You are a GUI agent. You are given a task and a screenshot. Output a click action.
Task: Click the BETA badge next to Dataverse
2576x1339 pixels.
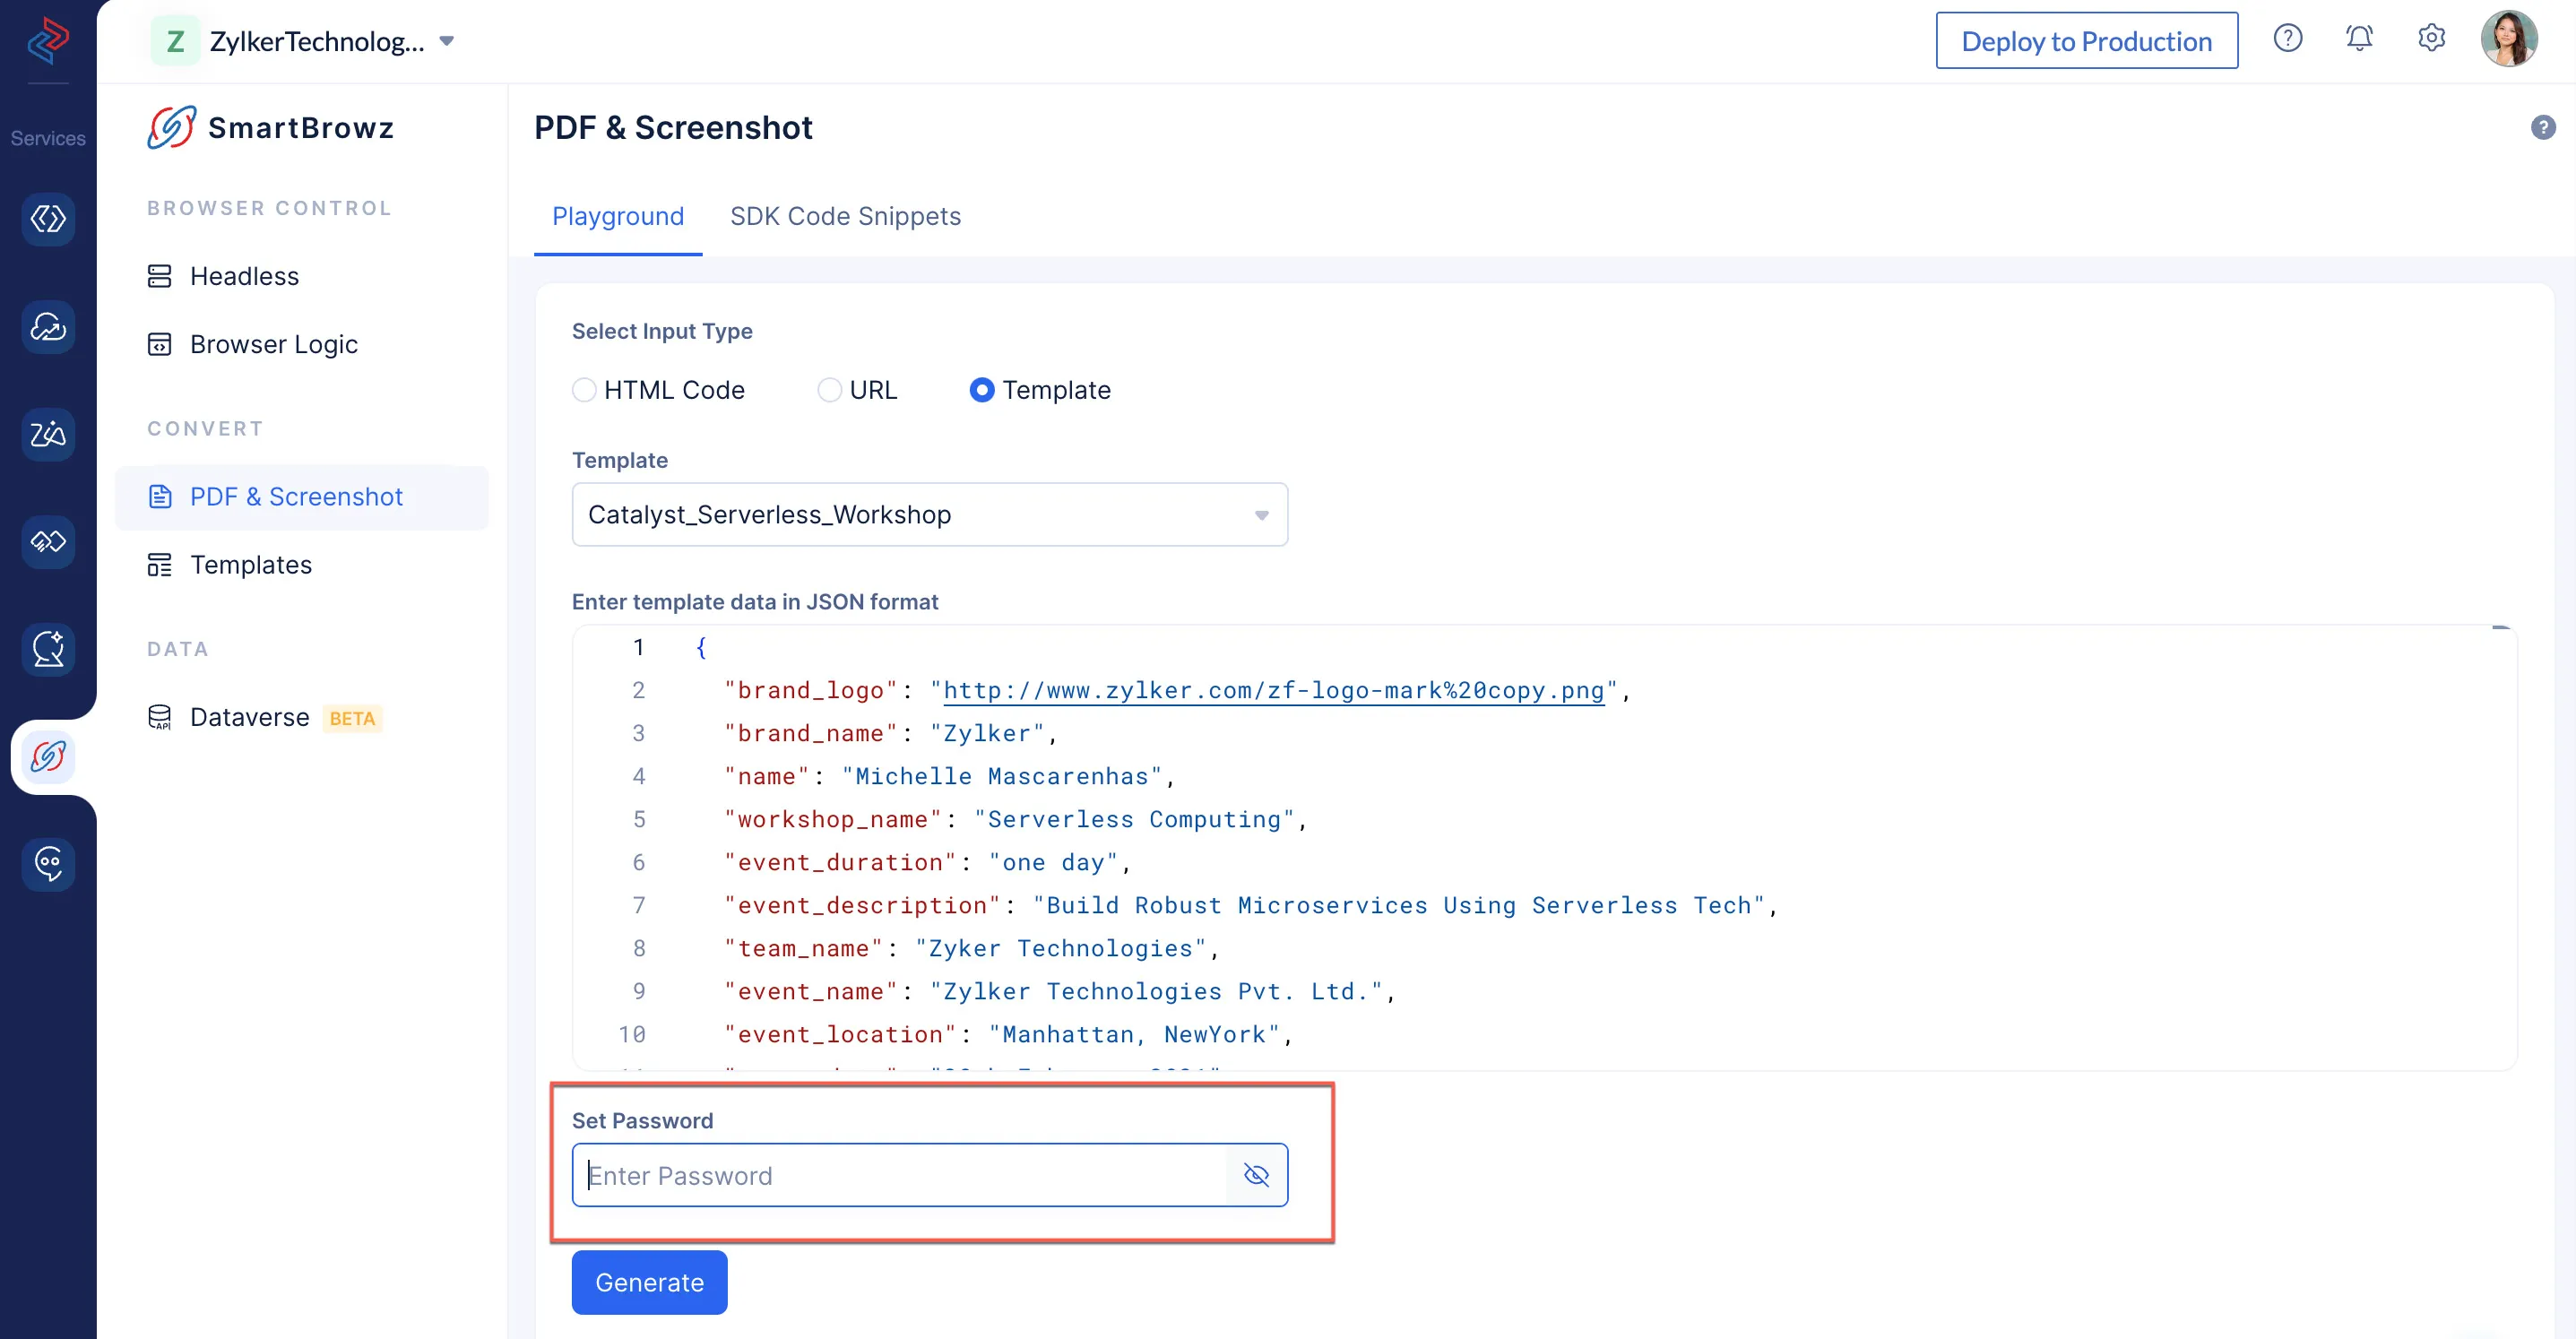(352, 718)
